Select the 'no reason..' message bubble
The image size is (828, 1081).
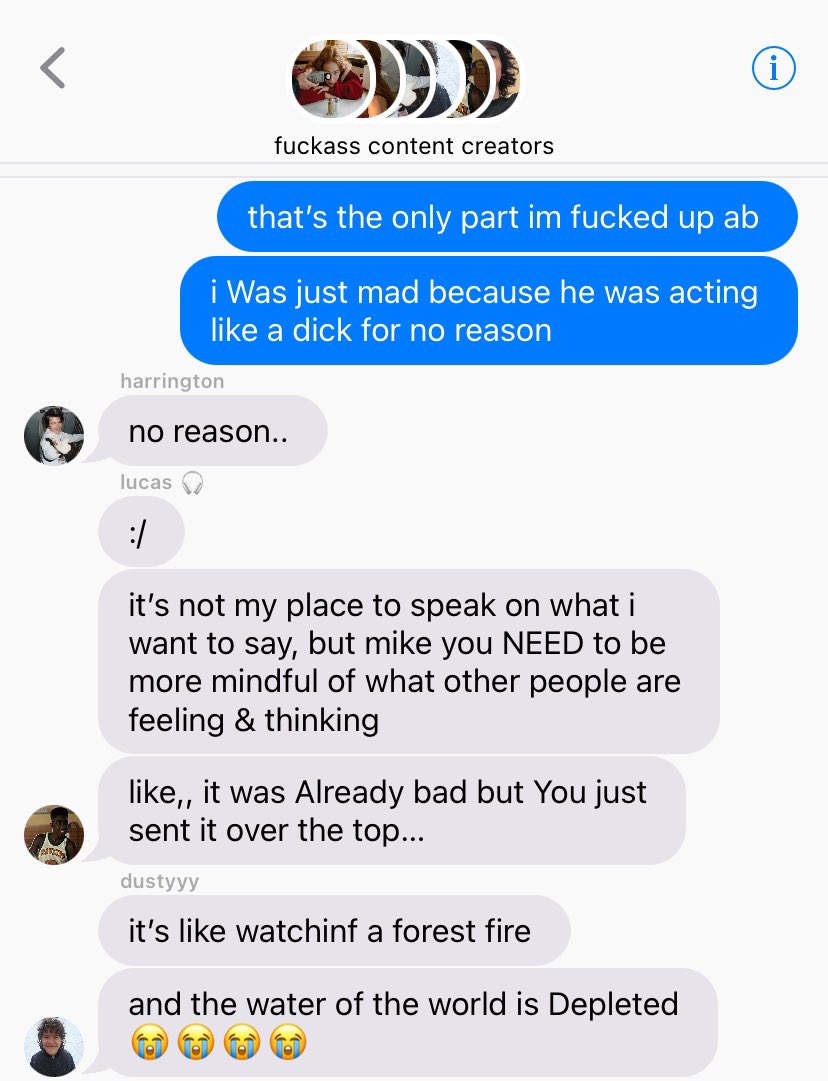(x=213, y=431)
